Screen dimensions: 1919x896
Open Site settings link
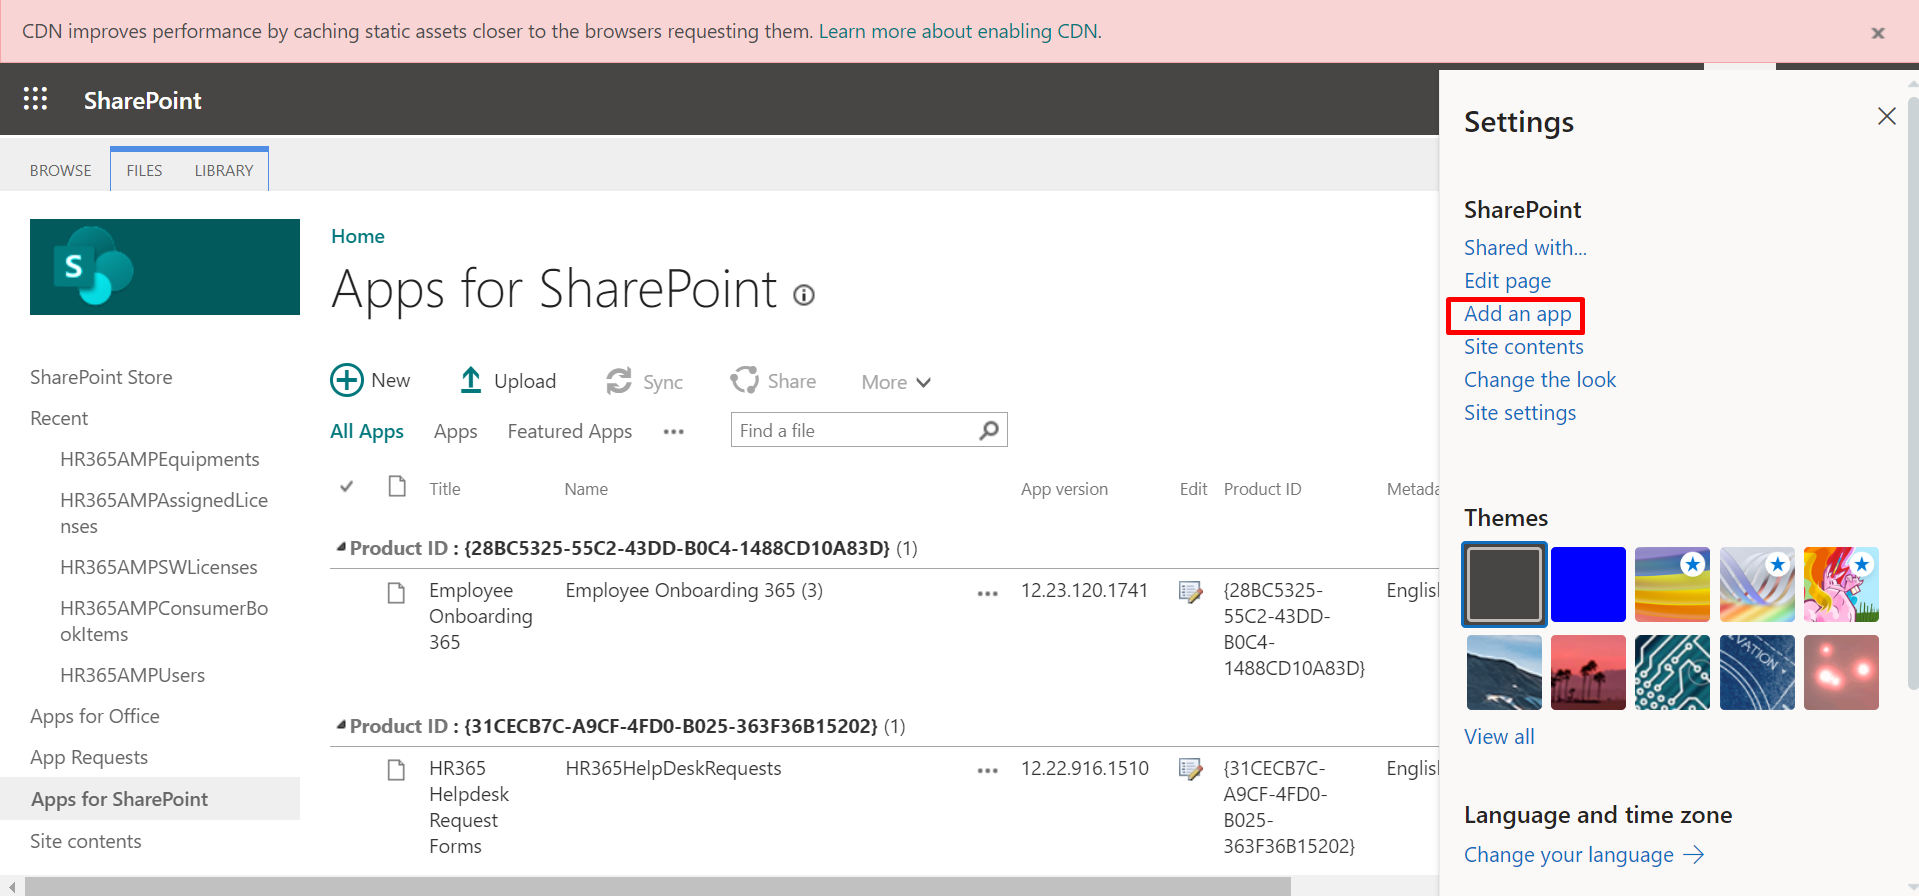point(1519,413)
